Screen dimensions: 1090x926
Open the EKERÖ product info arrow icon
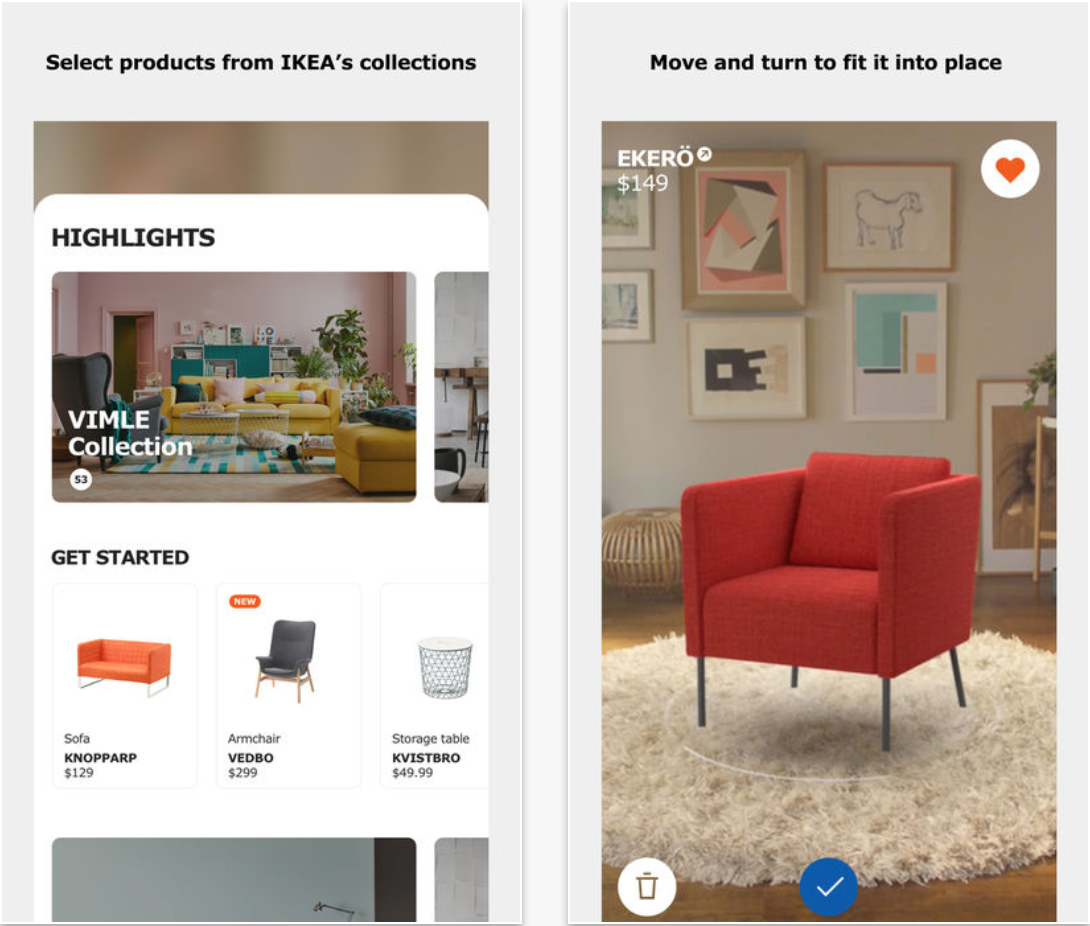coord(704,154)
